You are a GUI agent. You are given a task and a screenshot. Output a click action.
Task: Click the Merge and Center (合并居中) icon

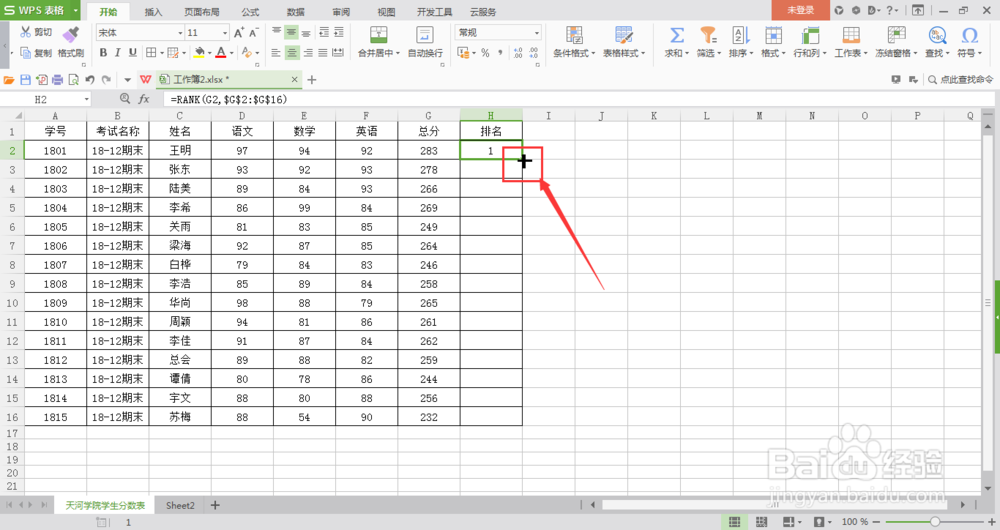(x=379, y=34)
